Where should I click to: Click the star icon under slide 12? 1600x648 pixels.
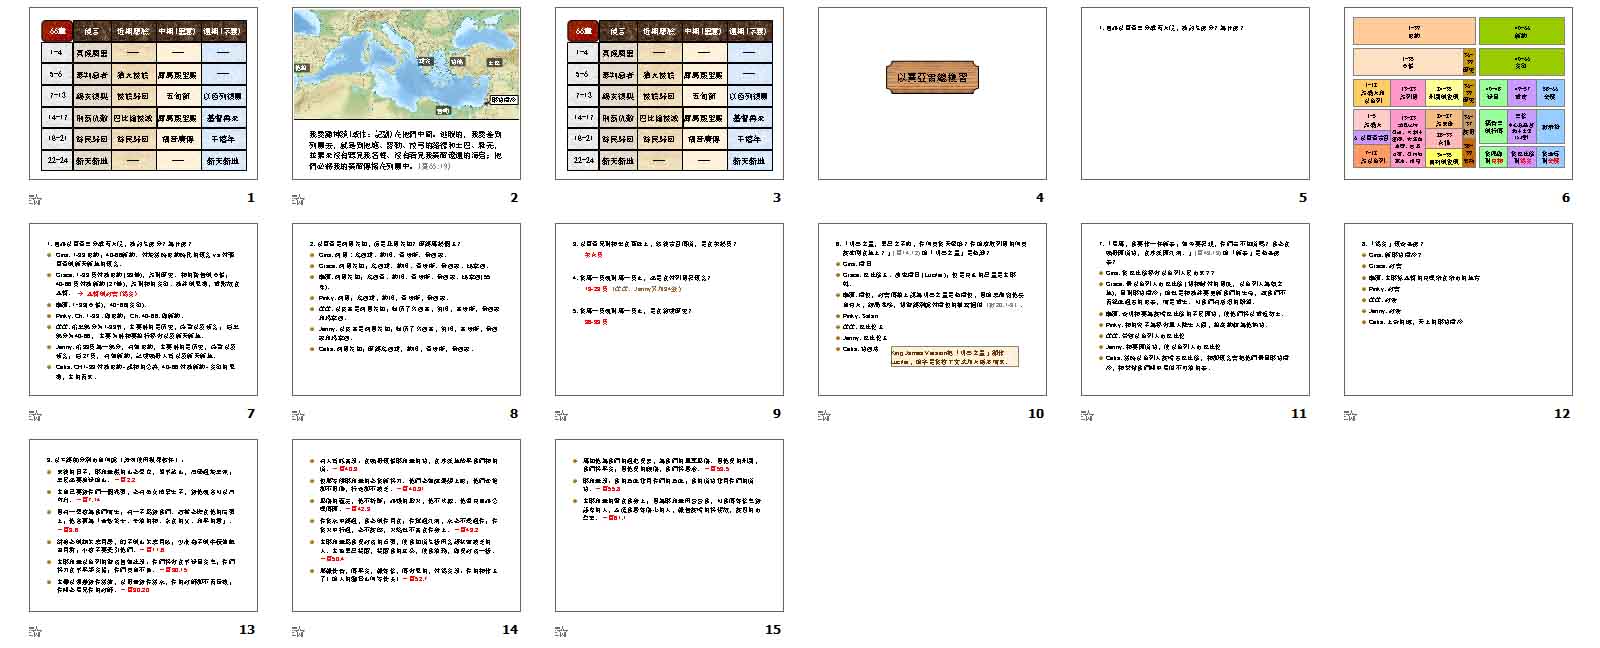tap(1350, 415)
